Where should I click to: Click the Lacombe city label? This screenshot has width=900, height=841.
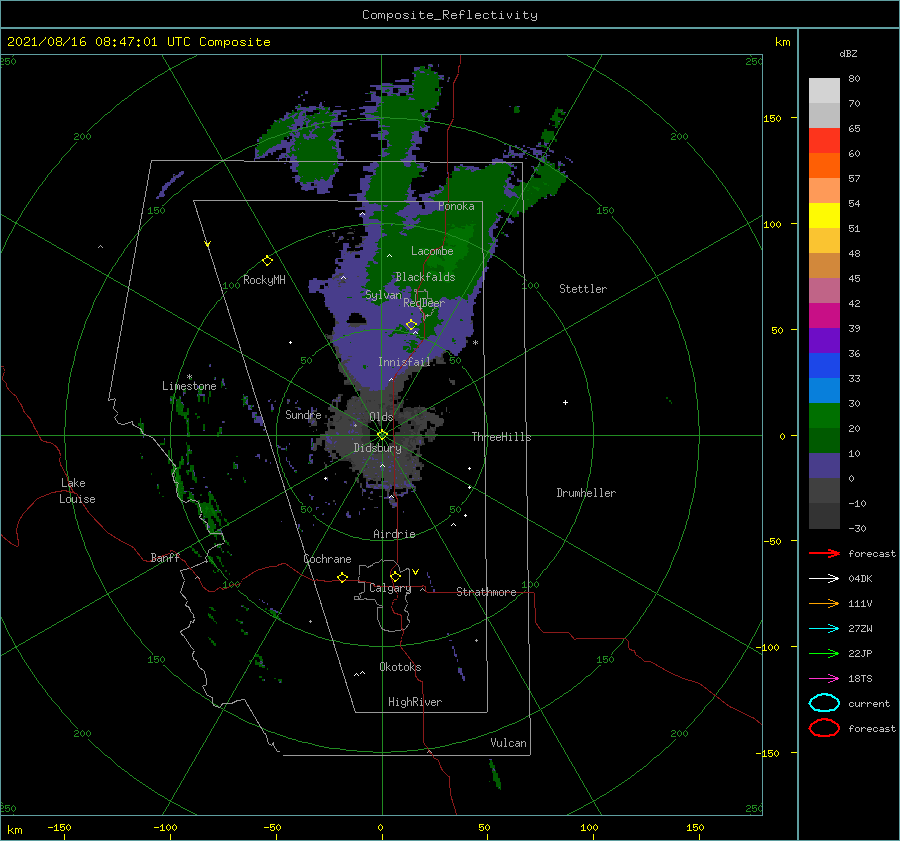(x=432, y=251)
